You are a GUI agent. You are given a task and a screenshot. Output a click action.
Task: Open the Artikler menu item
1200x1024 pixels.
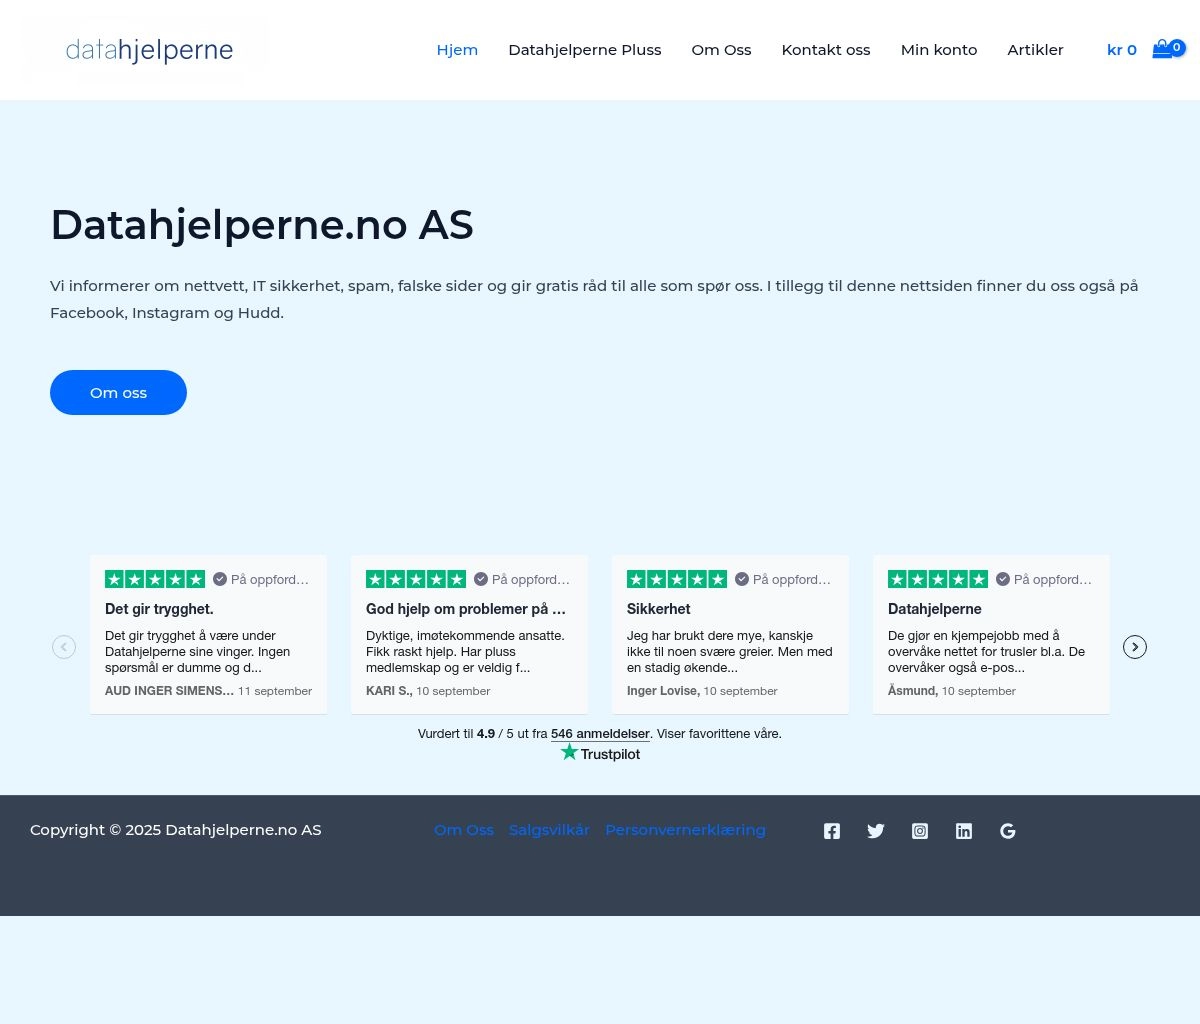coord(1035,50)
